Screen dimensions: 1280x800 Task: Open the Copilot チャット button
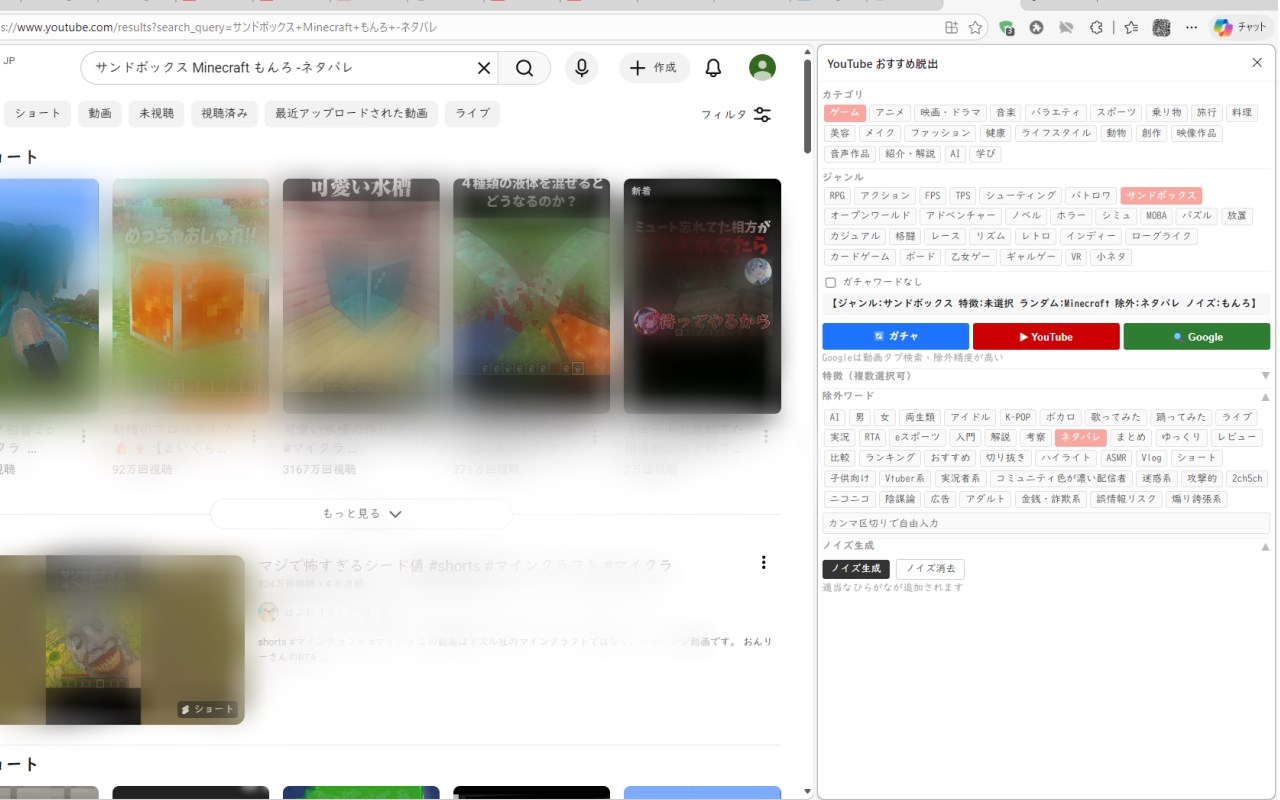click(x=1241, y=28)
